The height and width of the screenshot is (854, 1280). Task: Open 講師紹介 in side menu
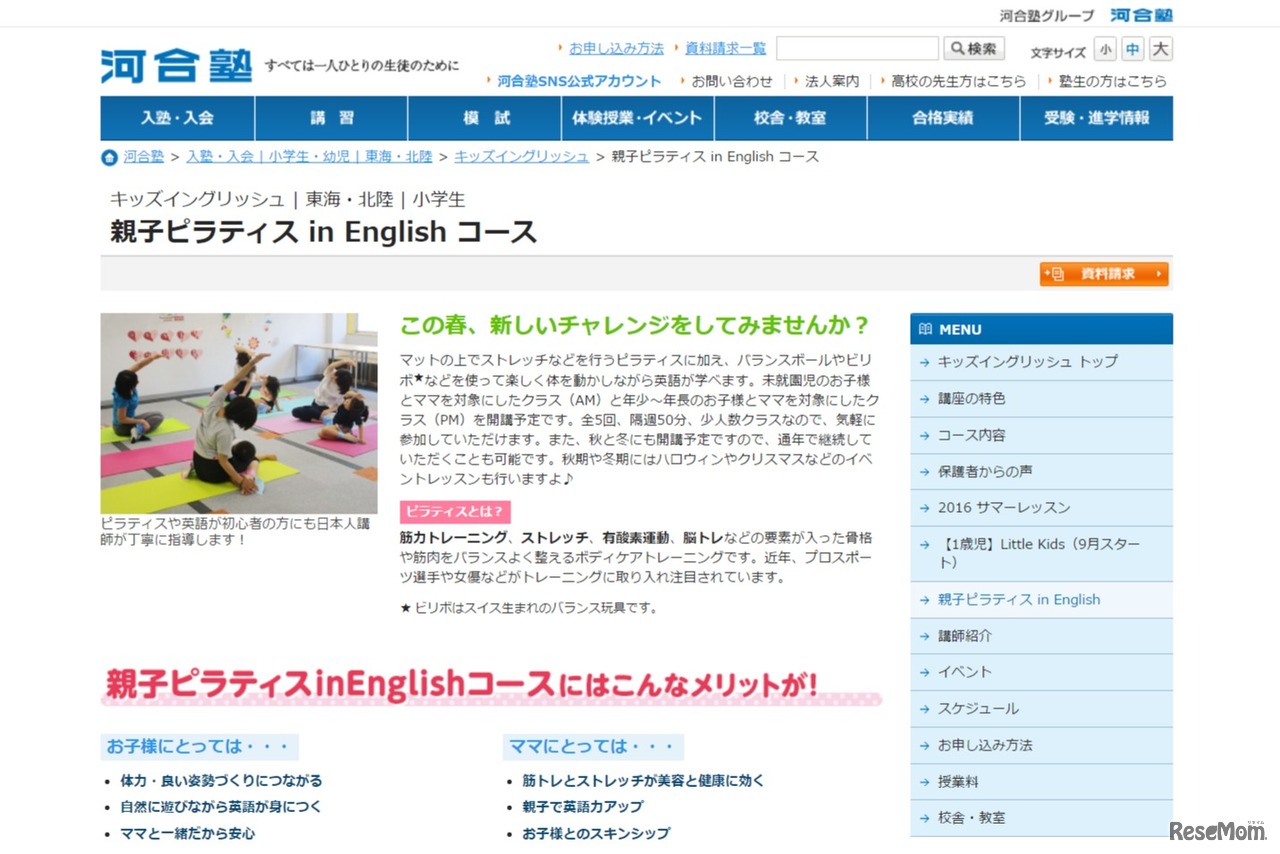(1041, 636)
